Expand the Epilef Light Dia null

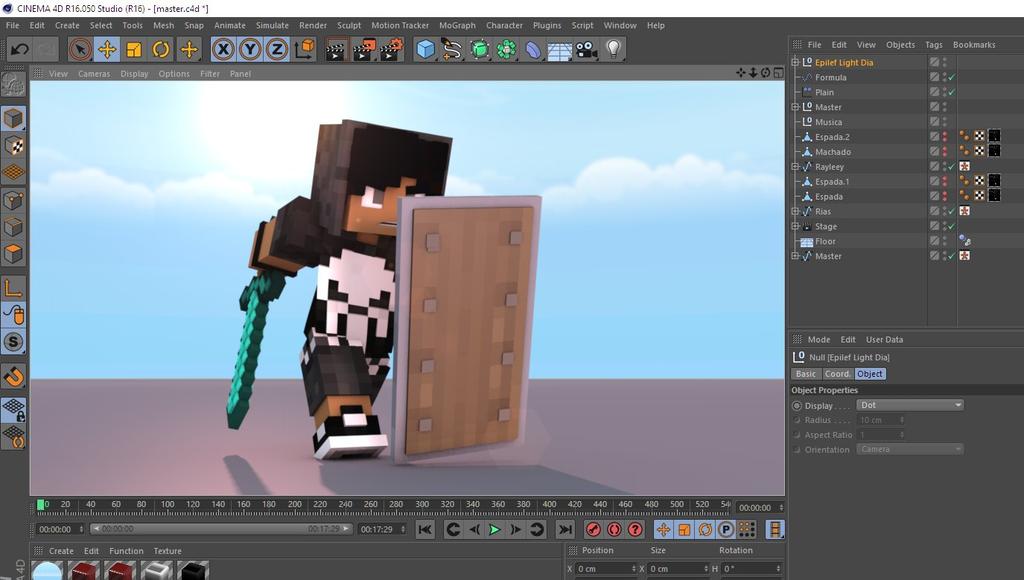[x=795, y=62]
